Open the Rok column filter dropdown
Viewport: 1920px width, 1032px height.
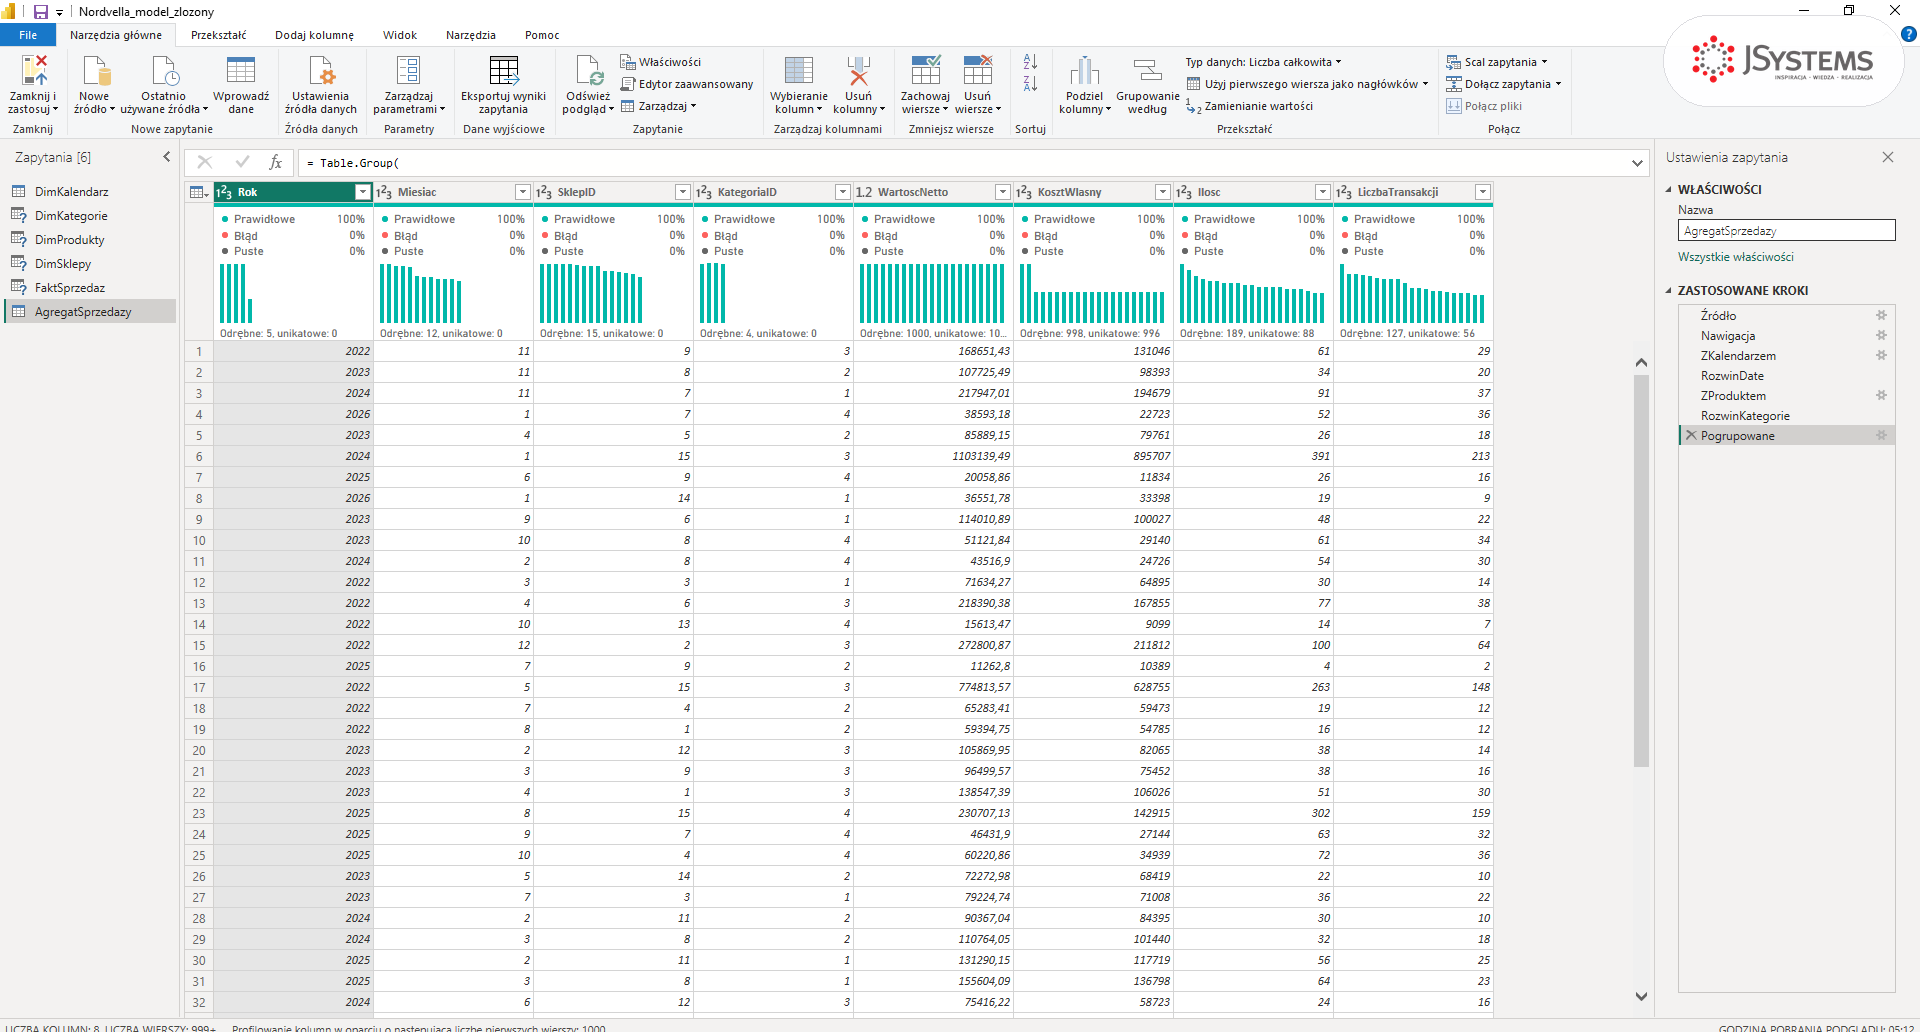click(x=362, y=192)
